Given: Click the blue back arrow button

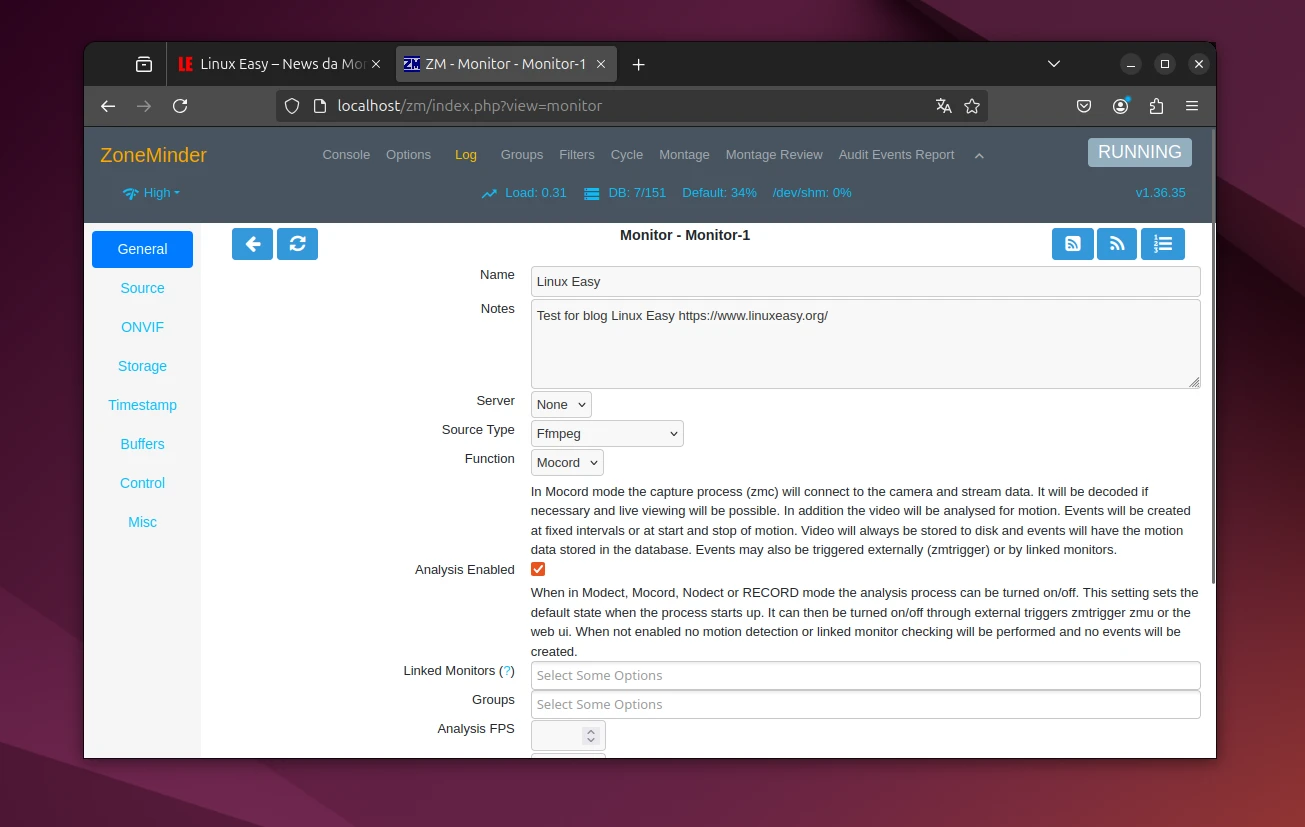Looking at the screenshot, I should pyautogui.click(x=252, y=244).
